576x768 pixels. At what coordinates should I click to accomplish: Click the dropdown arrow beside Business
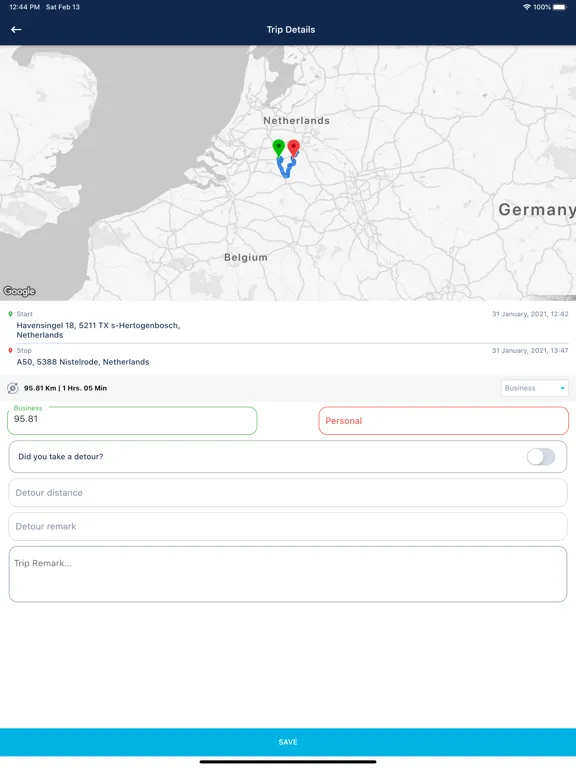point(562,388)
